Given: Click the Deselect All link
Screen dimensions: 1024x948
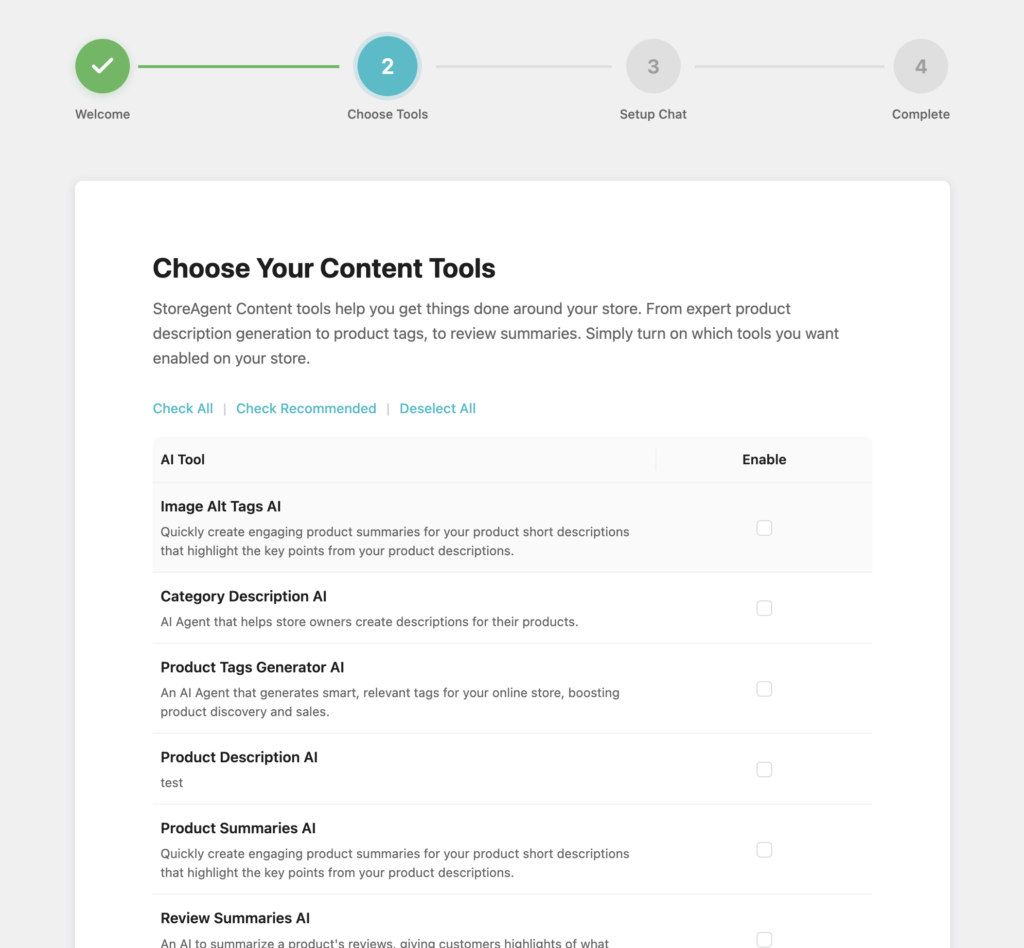Looking at the screenshot, I should [x=437, y=408].
